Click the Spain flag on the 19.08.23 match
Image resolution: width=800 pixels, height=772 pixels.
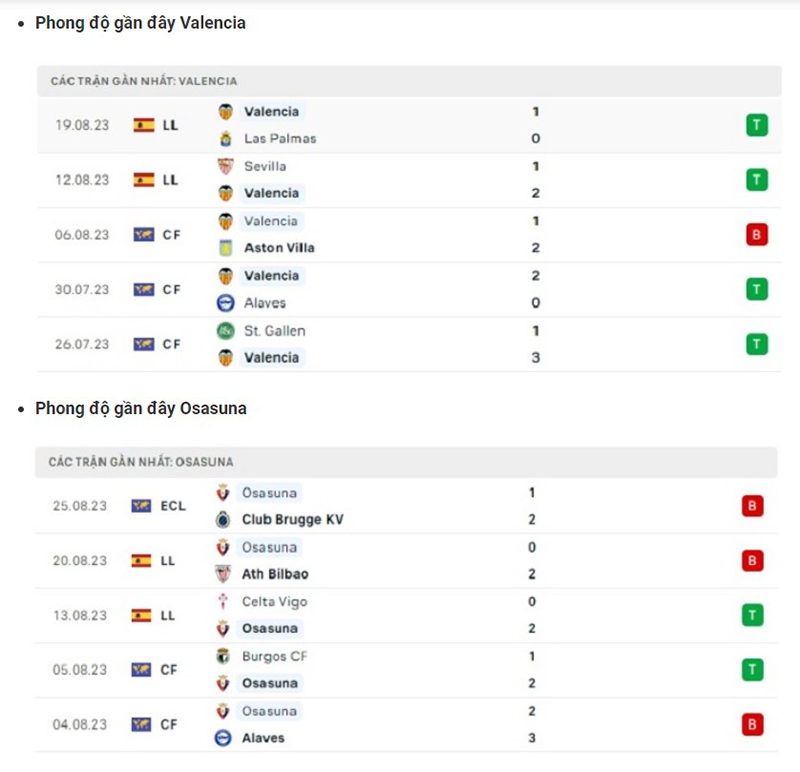coord(144,125)
